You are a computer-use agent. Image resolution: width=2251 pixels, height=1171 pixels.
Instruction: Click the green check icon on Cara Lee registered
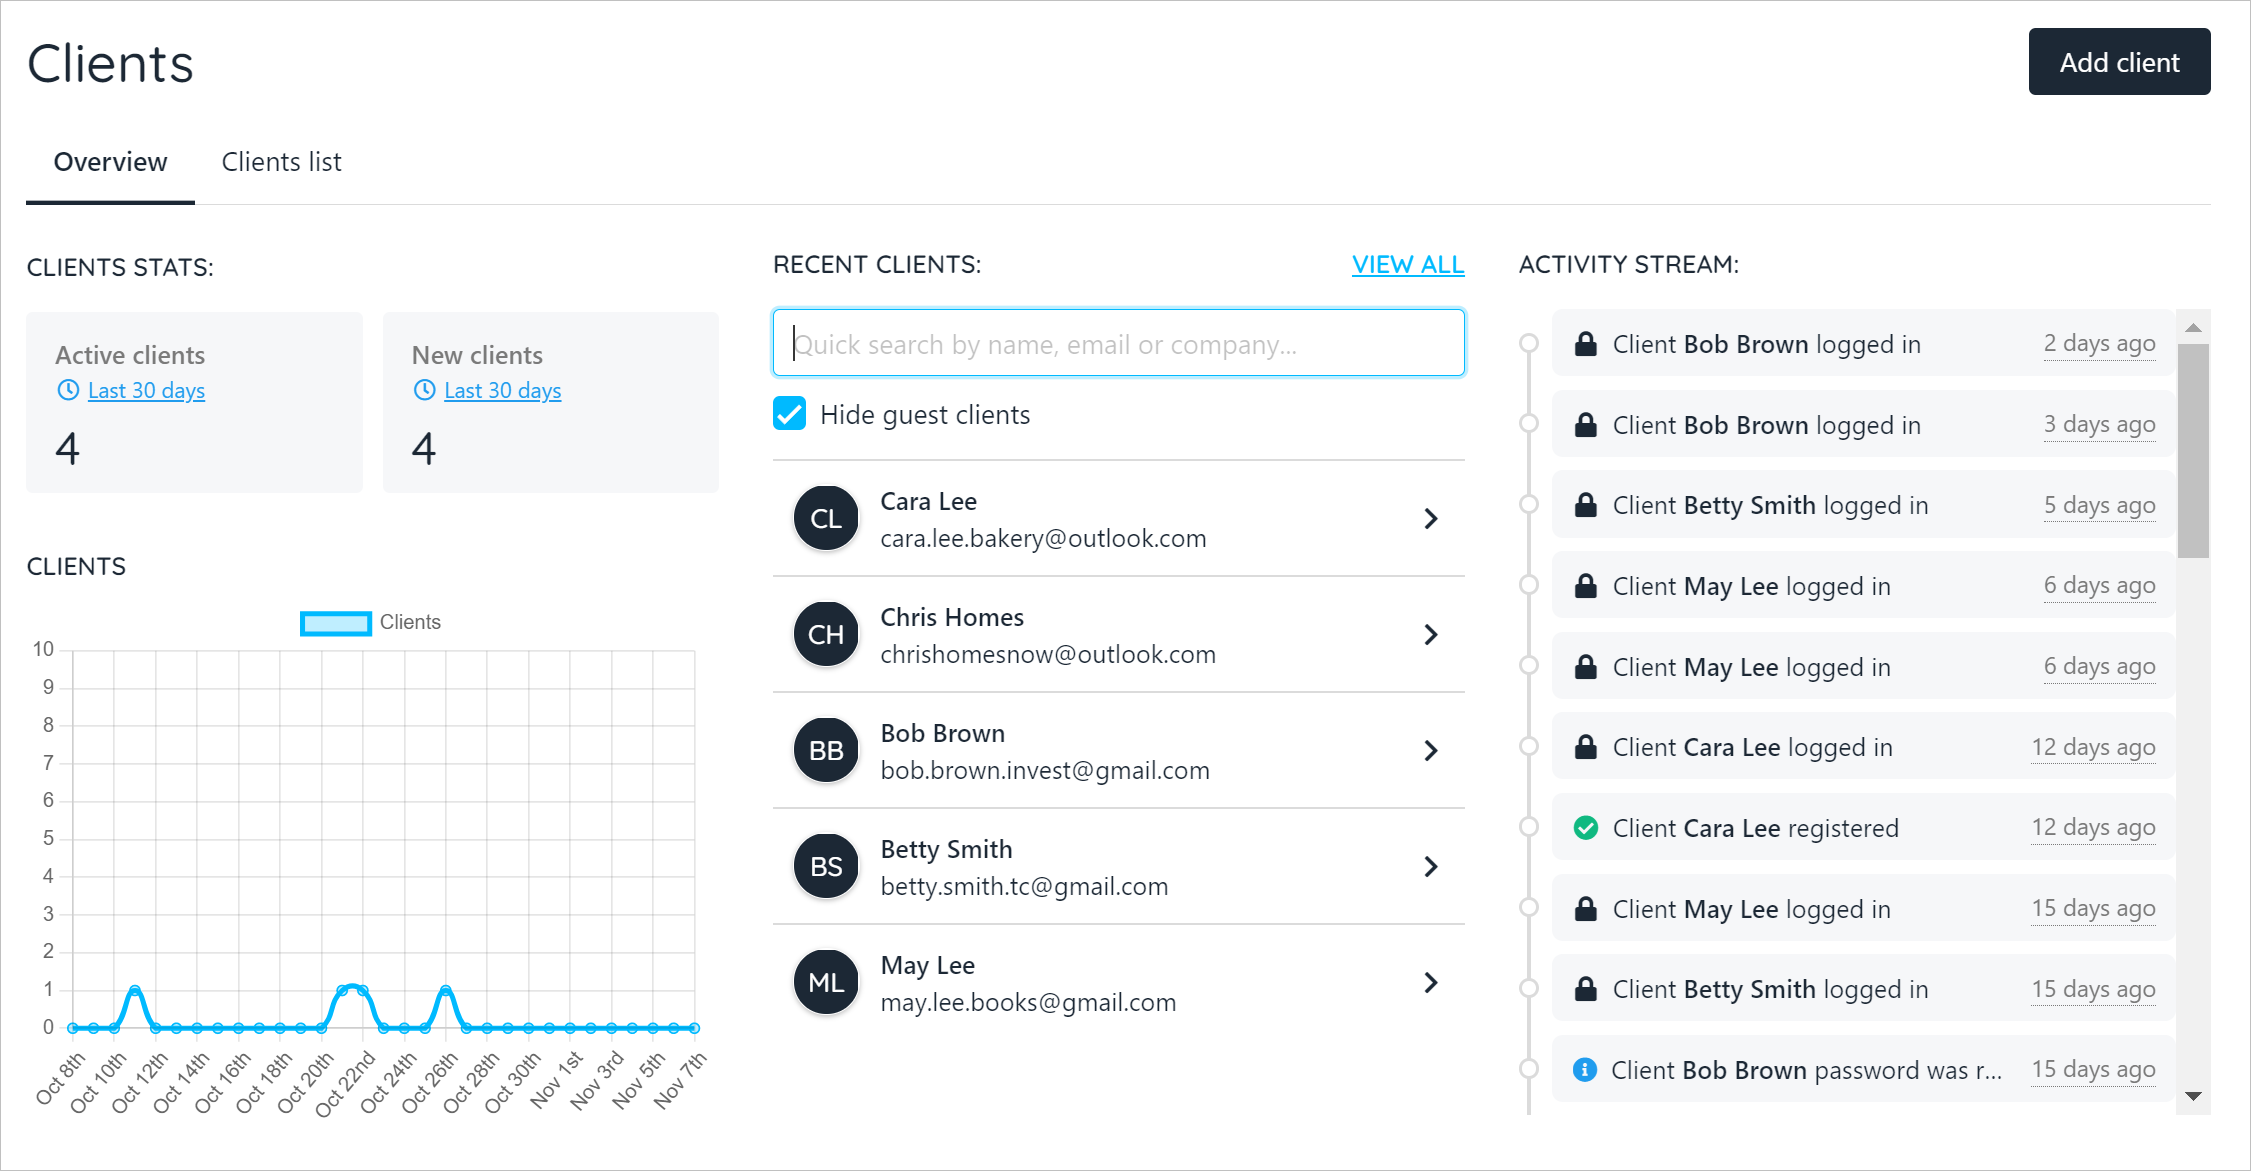pyautogui.click(x=1585, y=828)
